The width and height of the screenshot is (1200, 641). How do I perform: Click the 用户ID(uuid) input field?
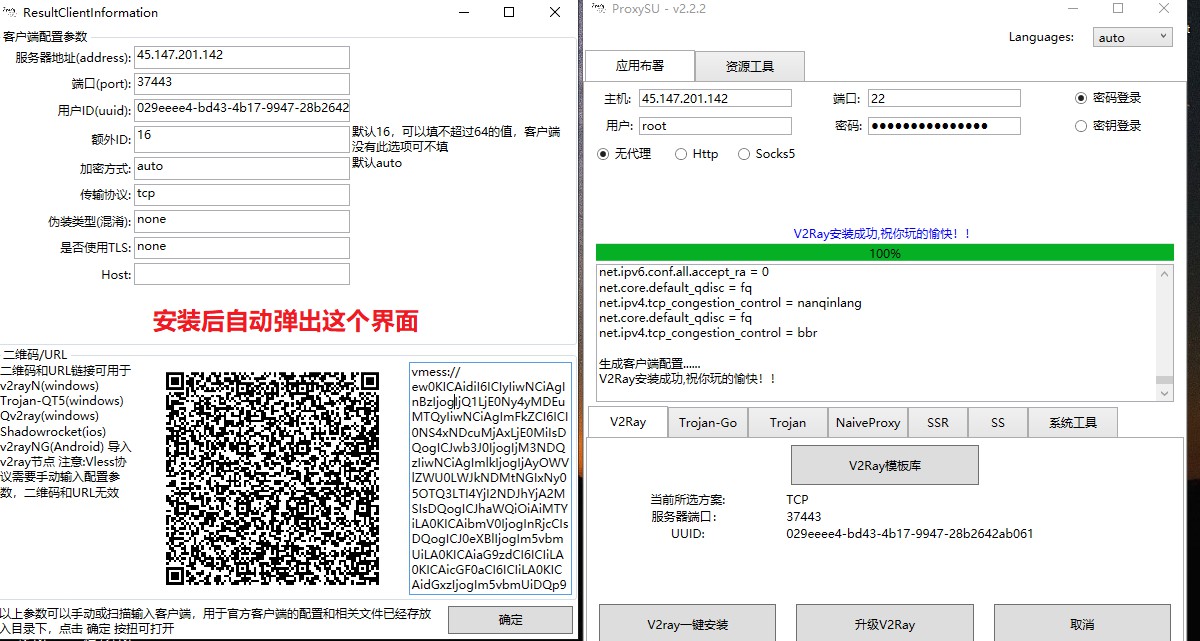pyautogui.click(x=242, y=109)
